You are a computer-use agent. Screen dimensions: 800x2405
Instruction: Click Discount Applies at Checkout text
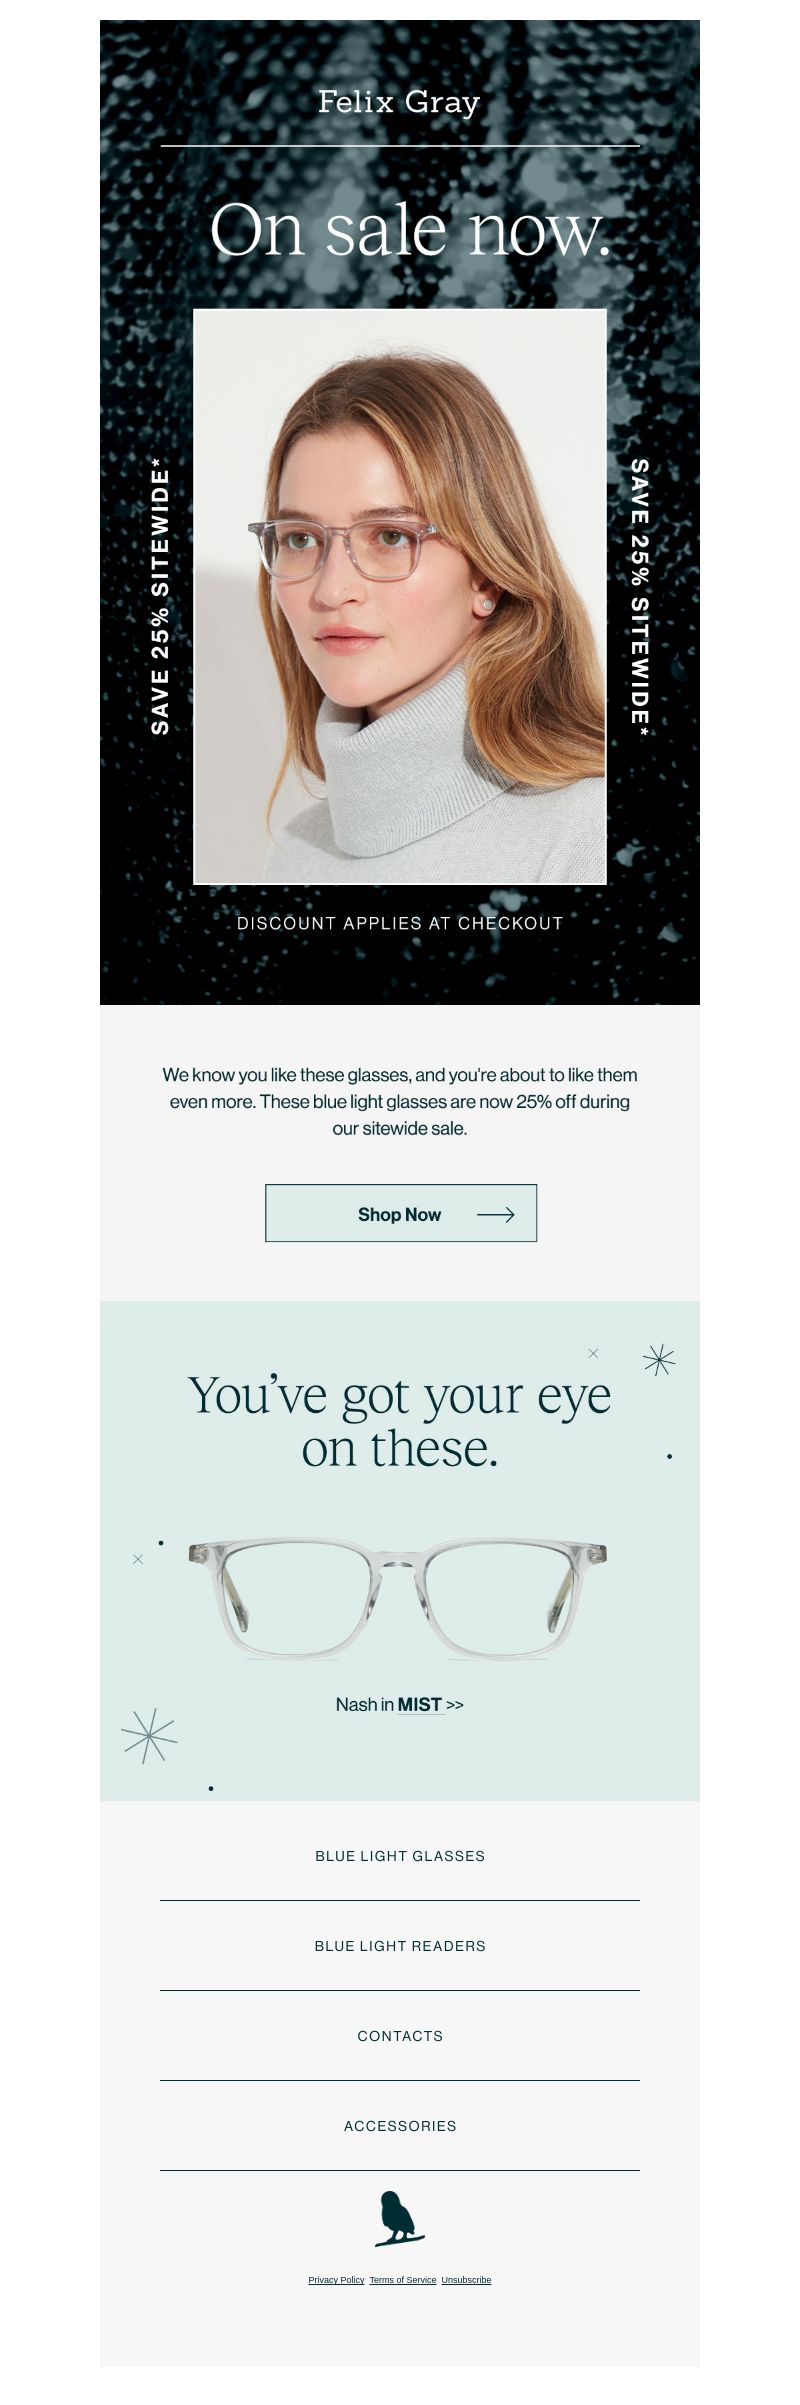pyautogui.click(x=400, y=923)
